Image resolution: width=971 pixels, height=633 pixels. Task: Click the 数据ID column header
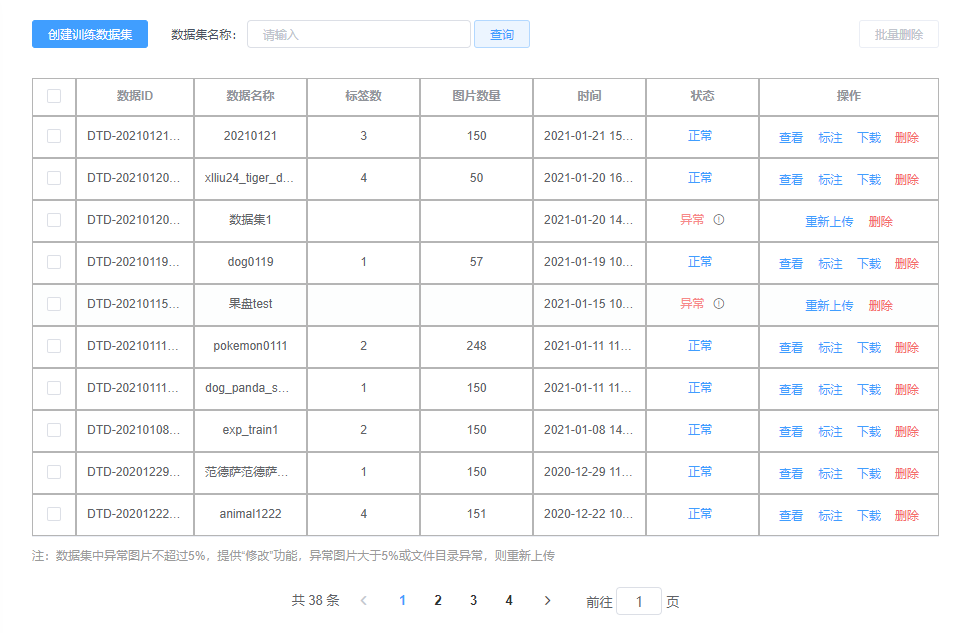[135, 96]
